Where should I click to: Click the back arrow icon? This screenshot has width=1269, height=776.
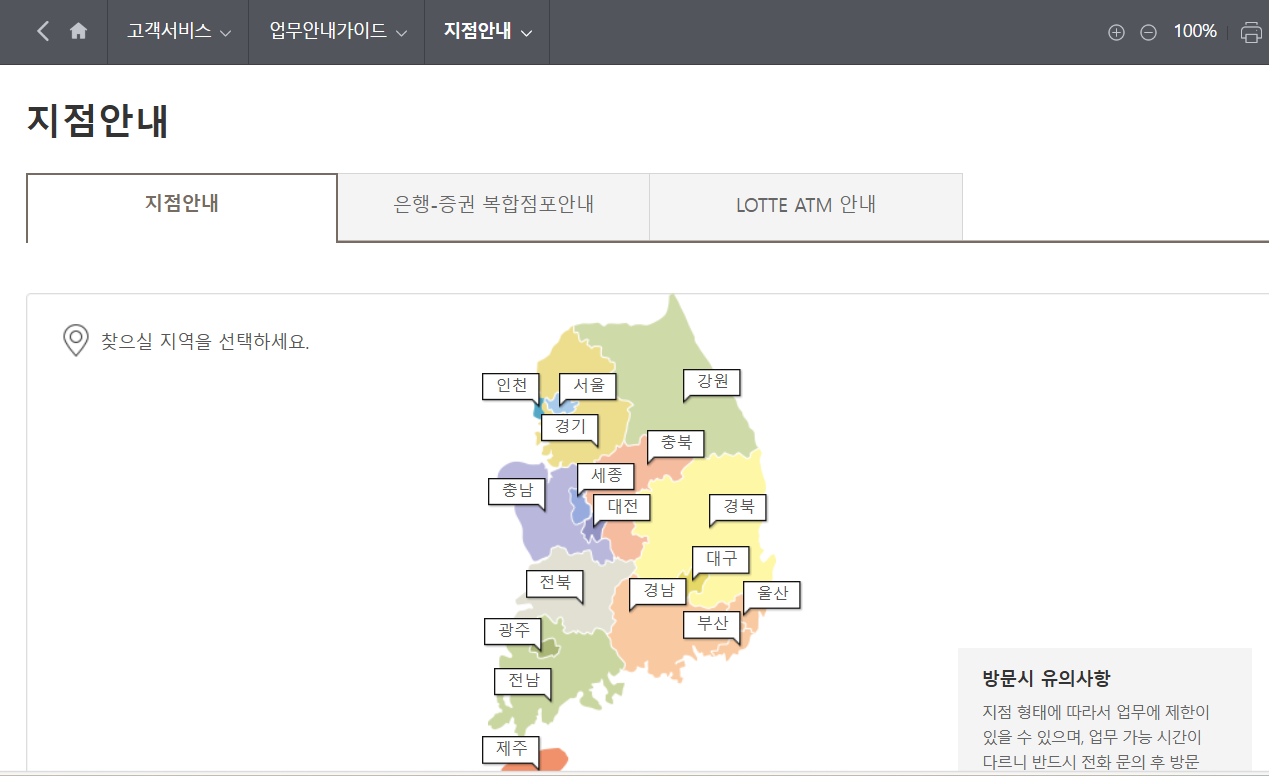point(42,31)
